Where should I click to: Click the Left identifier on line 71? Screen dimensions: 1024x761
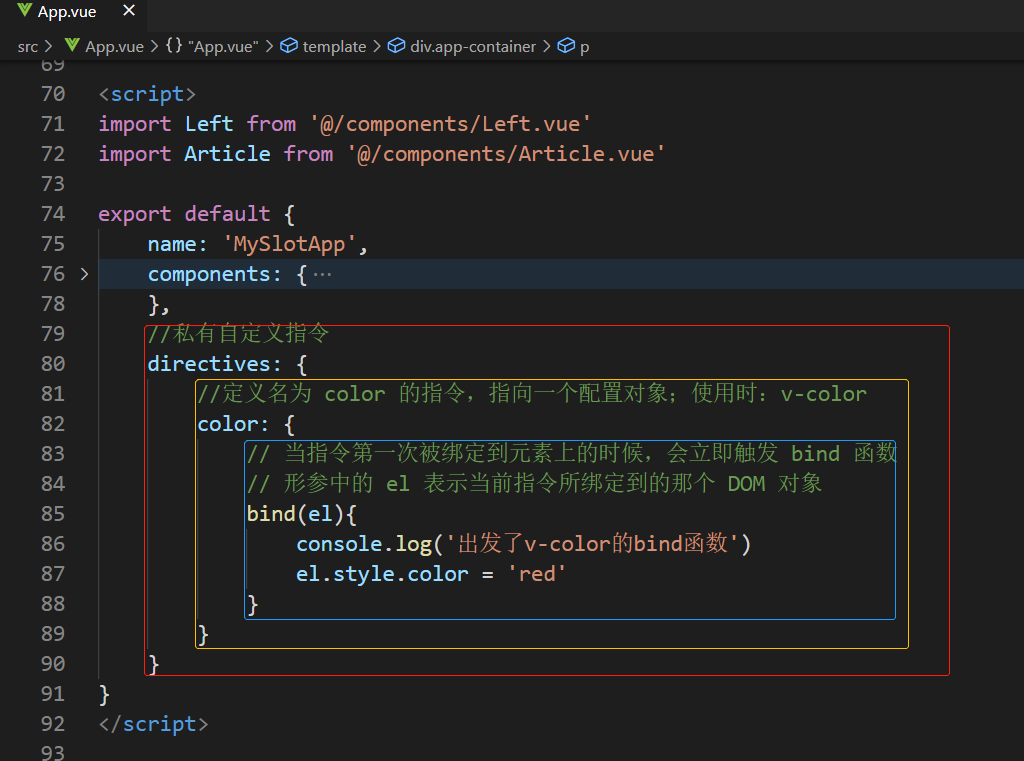coord(209,124)
